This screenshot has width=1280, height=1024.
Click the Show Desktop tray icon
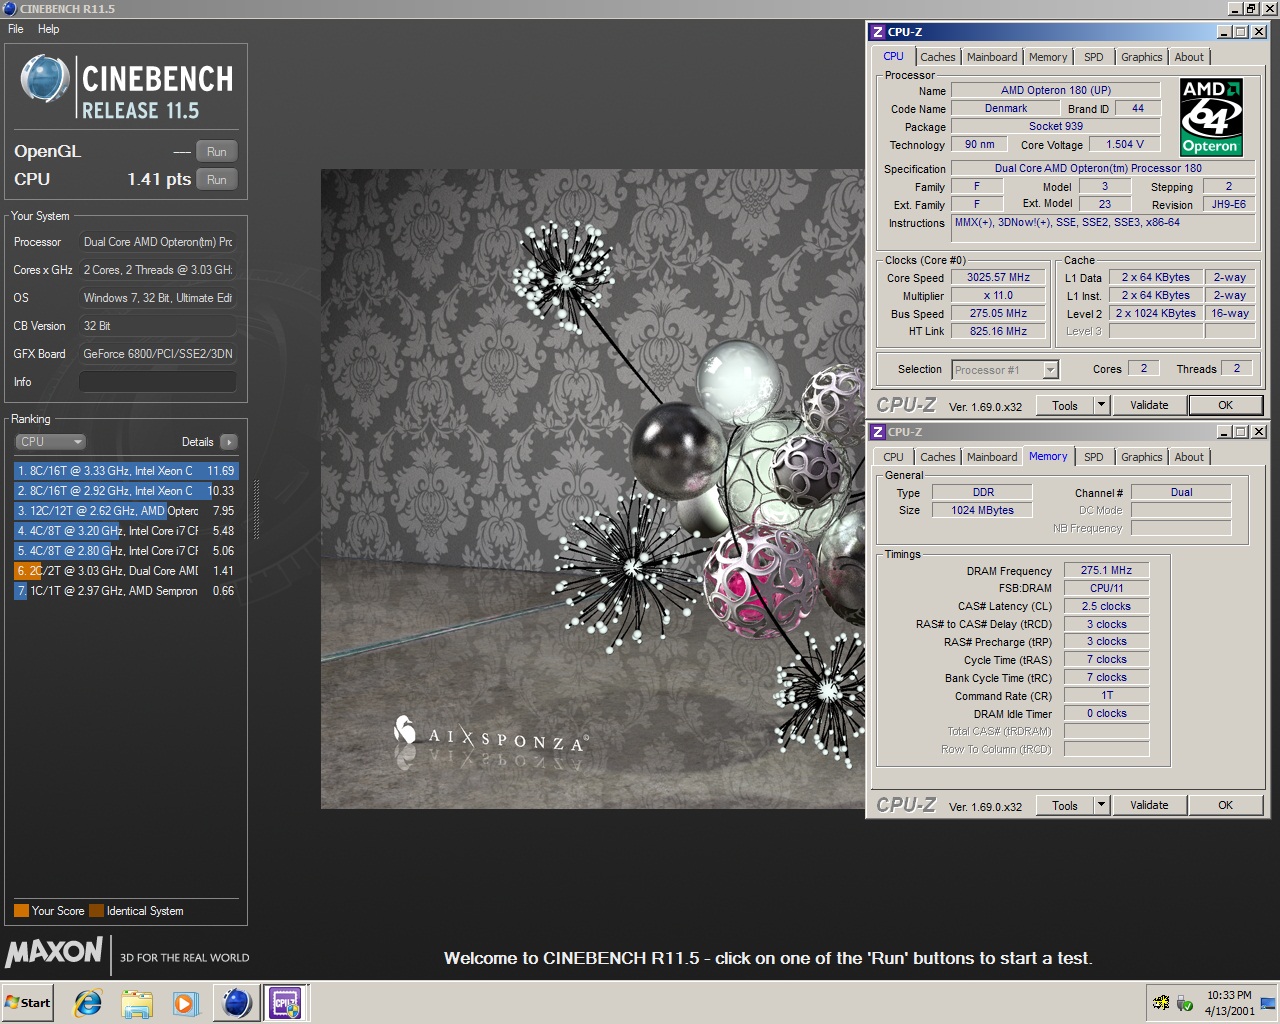[x=1268, y=1003]
